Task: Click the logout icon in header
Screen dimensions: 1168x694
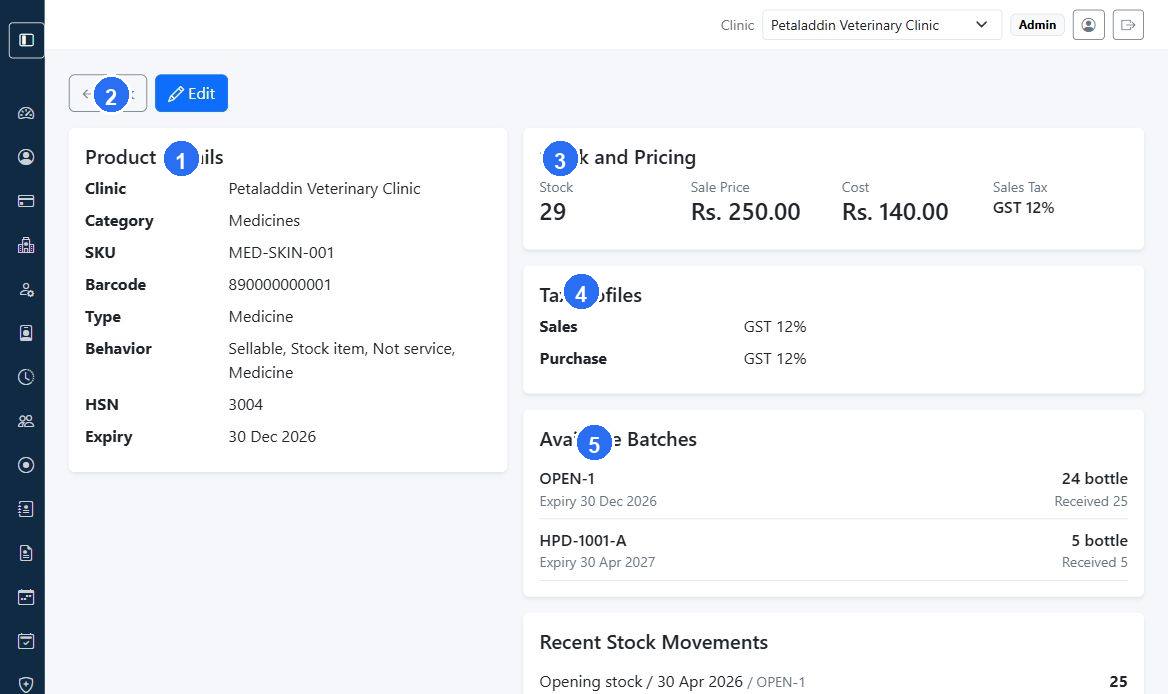Action: (1128, 25)
